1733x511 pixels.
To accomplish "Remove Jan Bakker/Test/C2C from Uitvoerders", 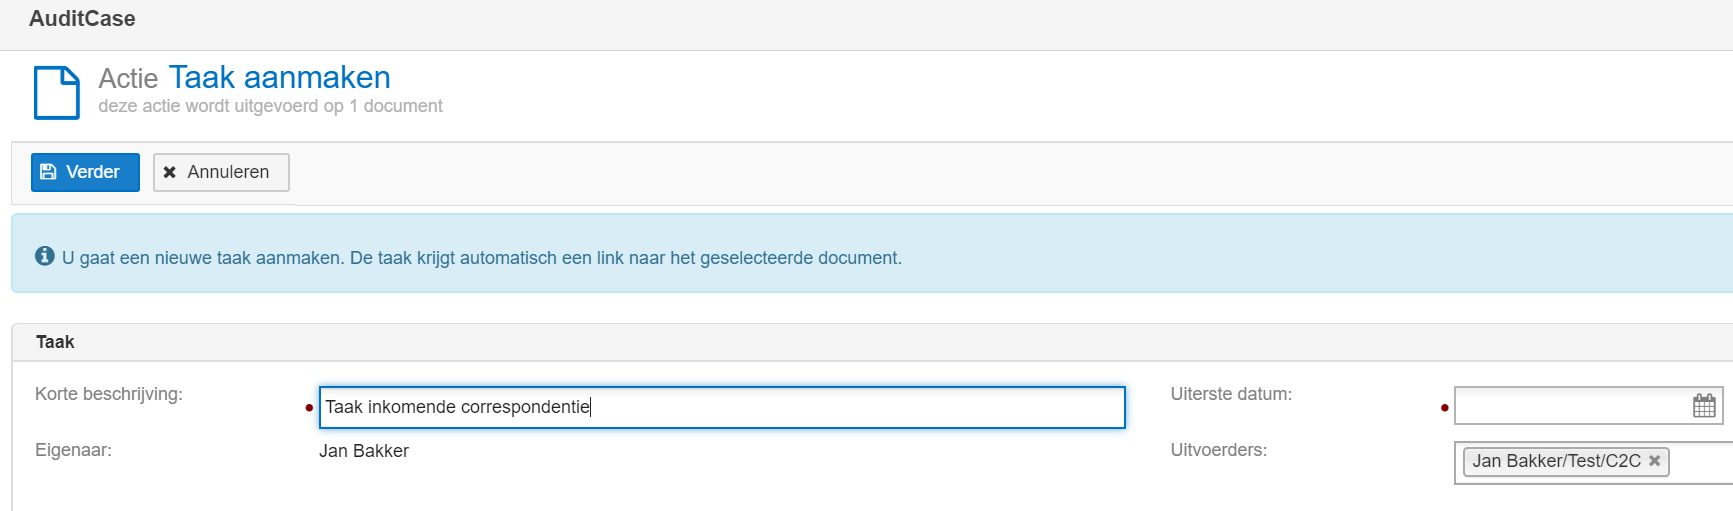I will (x=1655, y=461).
